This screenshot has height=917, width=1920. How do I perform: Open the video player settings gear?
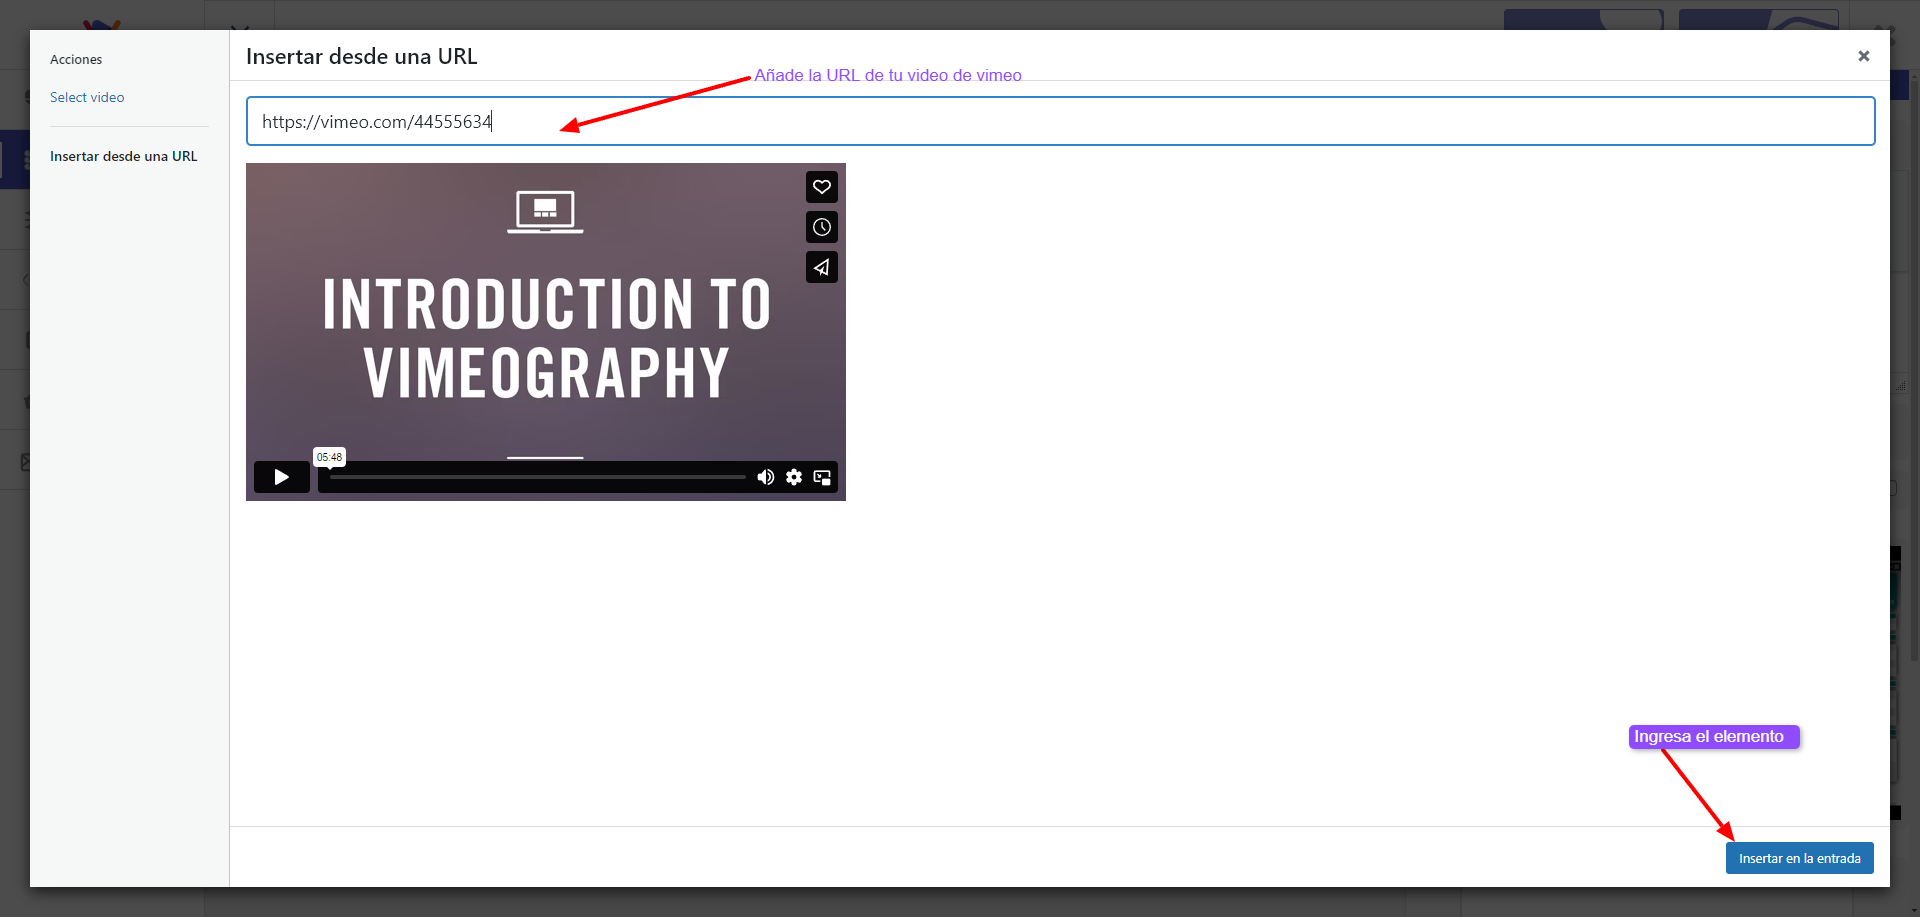coord(794,477)
